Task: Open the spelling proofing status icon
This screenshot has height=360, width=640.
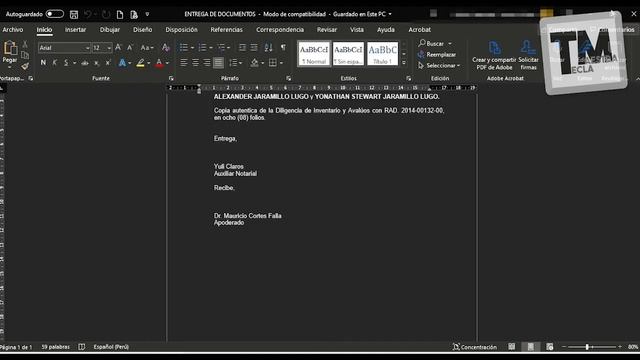Action: (82, 347)
